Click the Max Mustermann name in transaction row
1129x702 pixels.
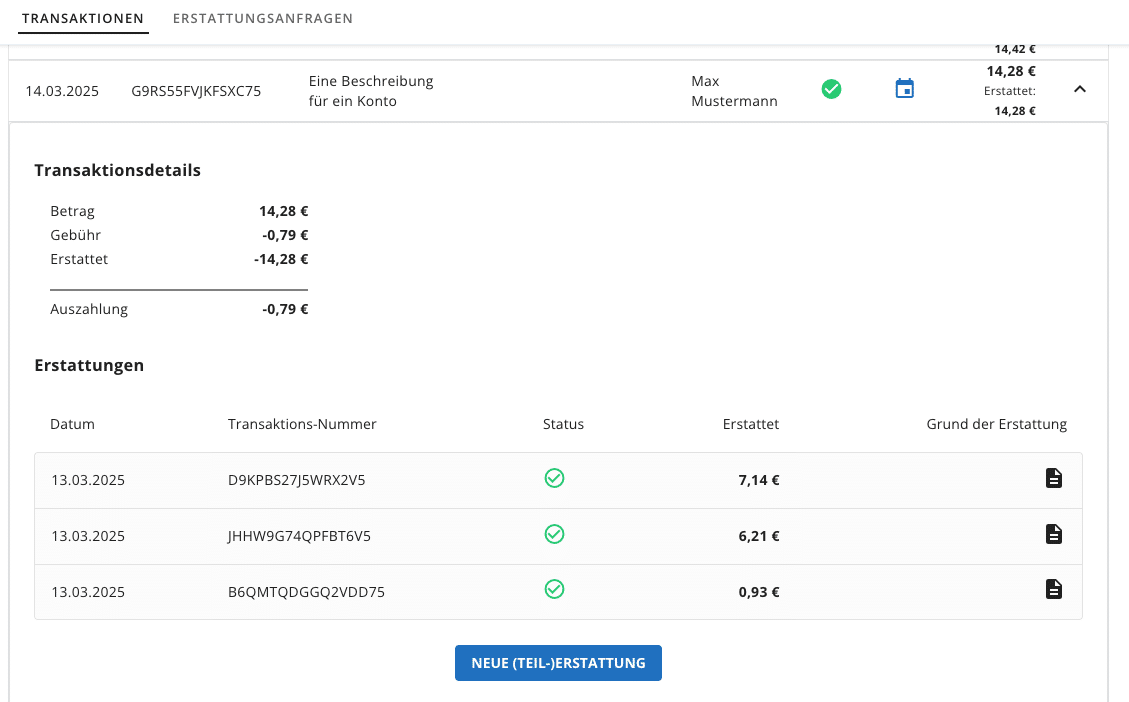734,91
